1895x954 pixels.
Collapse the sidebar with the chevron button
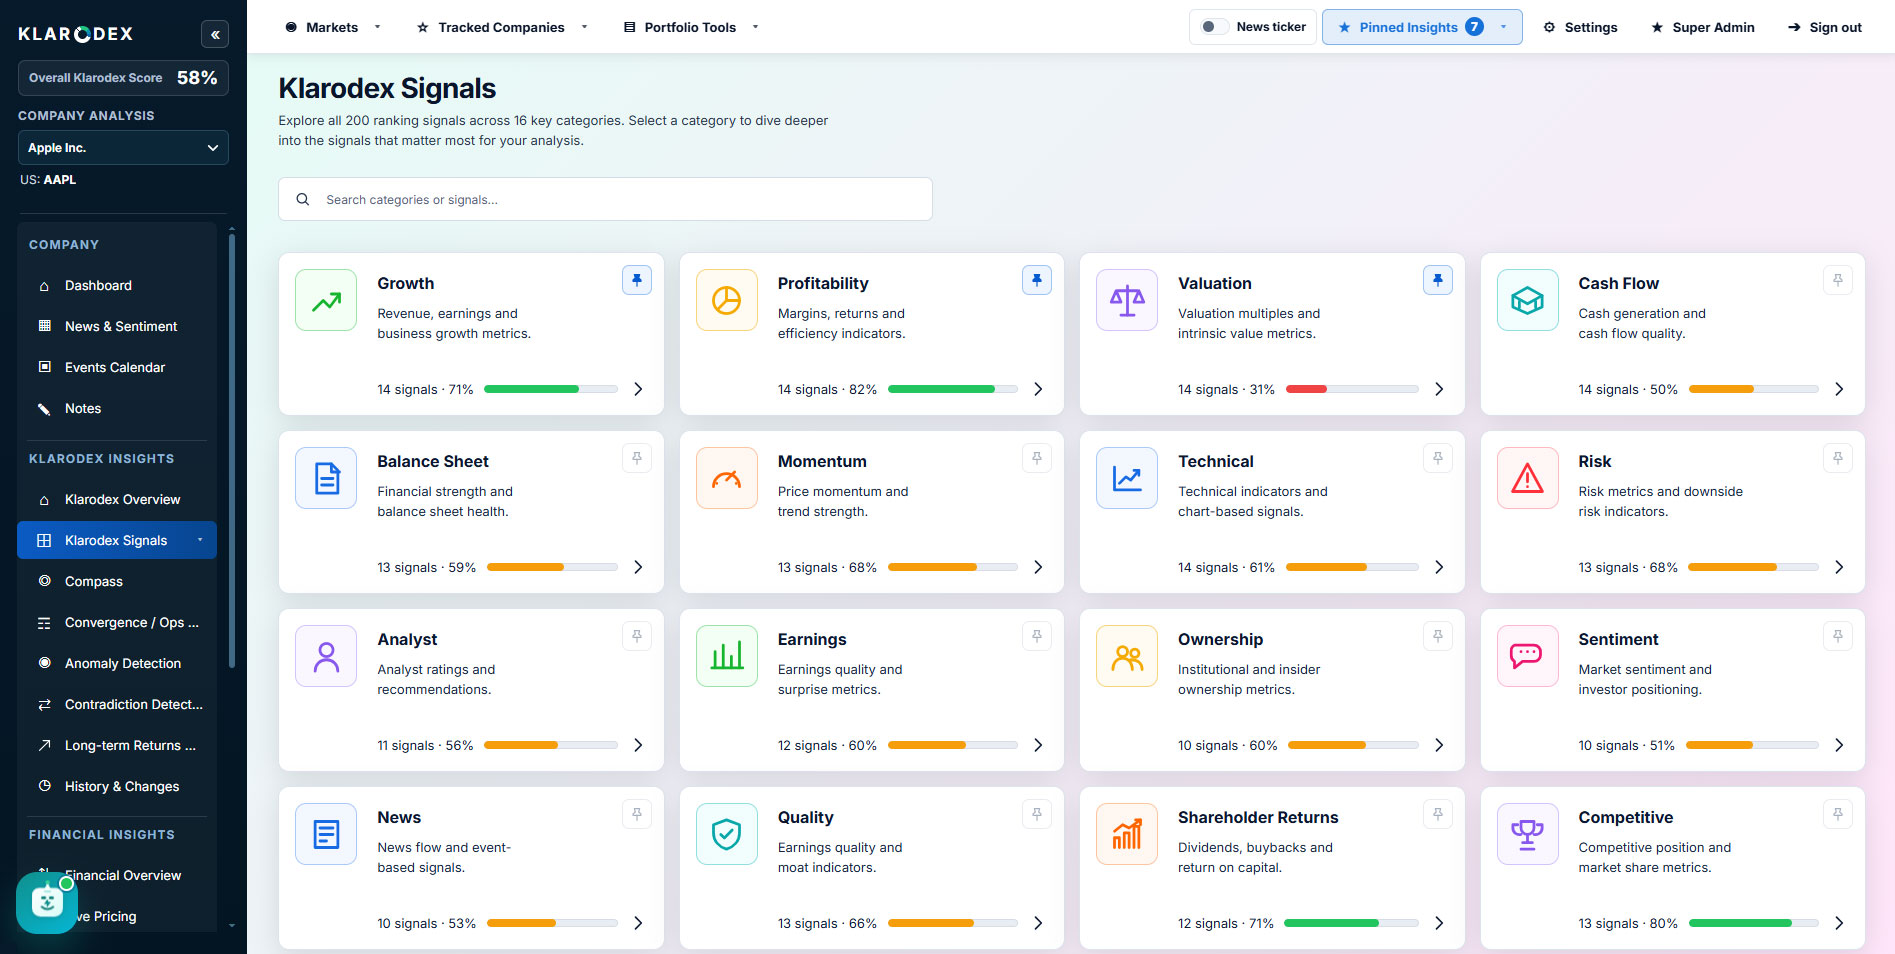214,34
